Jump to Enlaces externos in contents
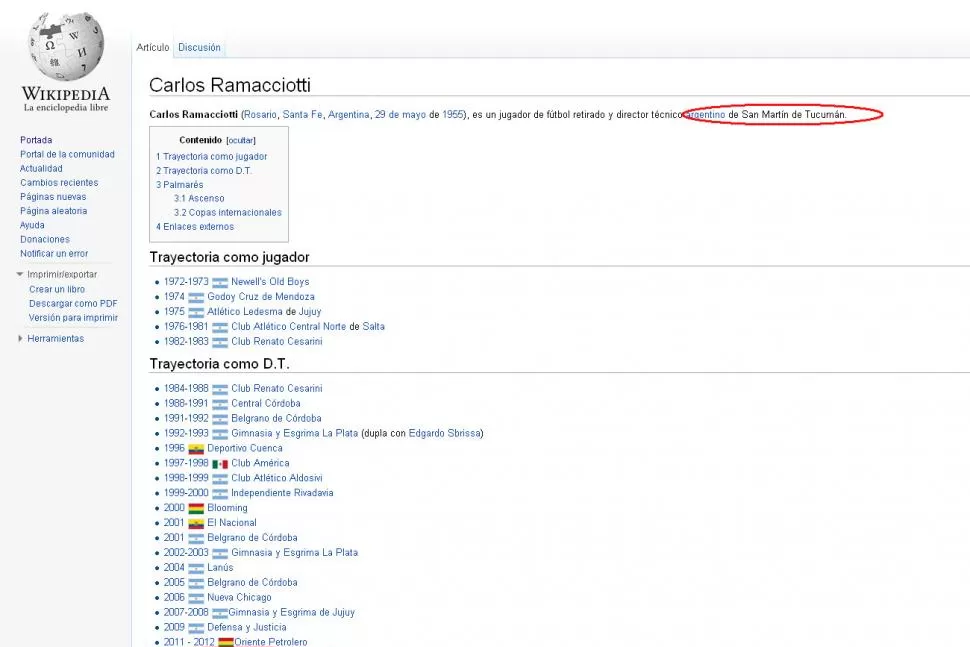 pyautogui.click(x=195, y=226)
